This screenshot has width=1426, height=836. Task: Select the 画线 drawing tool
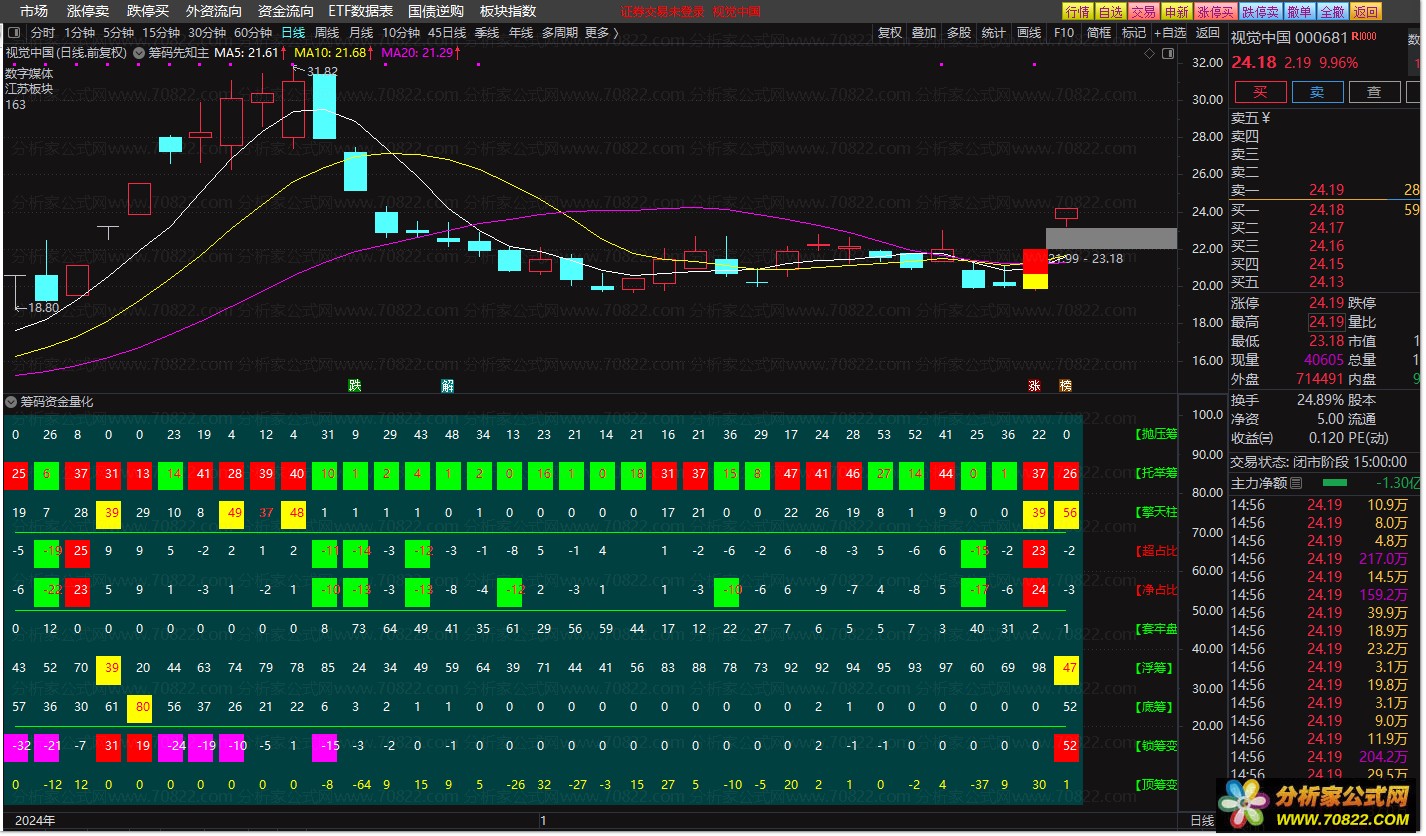coord(1029,33)
